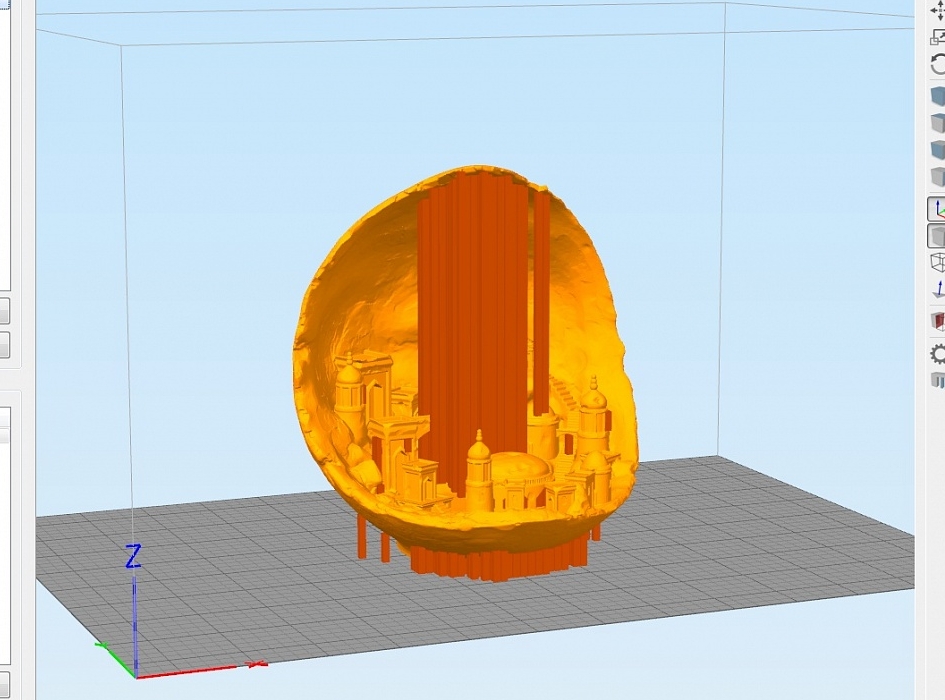Open the Customize Support Structures tool
Image resolution: width=945 pixels, height=700 pixels.
[x=938, y=380]
